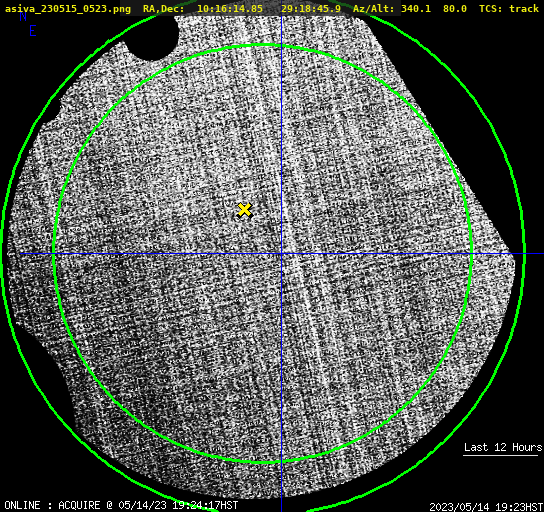This screenshot has height=512, width=544.
Task: Click right end of horizontal blue line
Action: click(541, 254)
